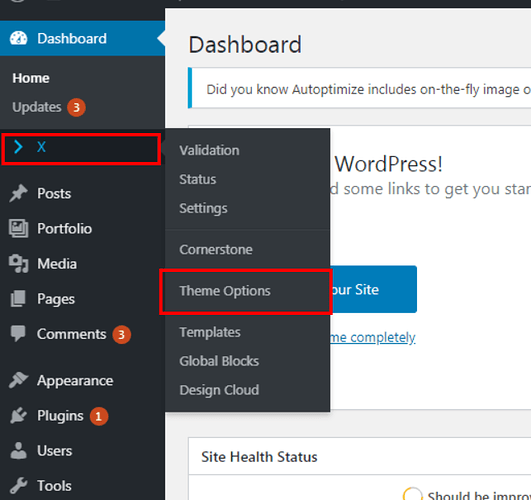Click the 'completely' hyperlink
This screenshot has height=500, width=531.
(x=383, y=337)
